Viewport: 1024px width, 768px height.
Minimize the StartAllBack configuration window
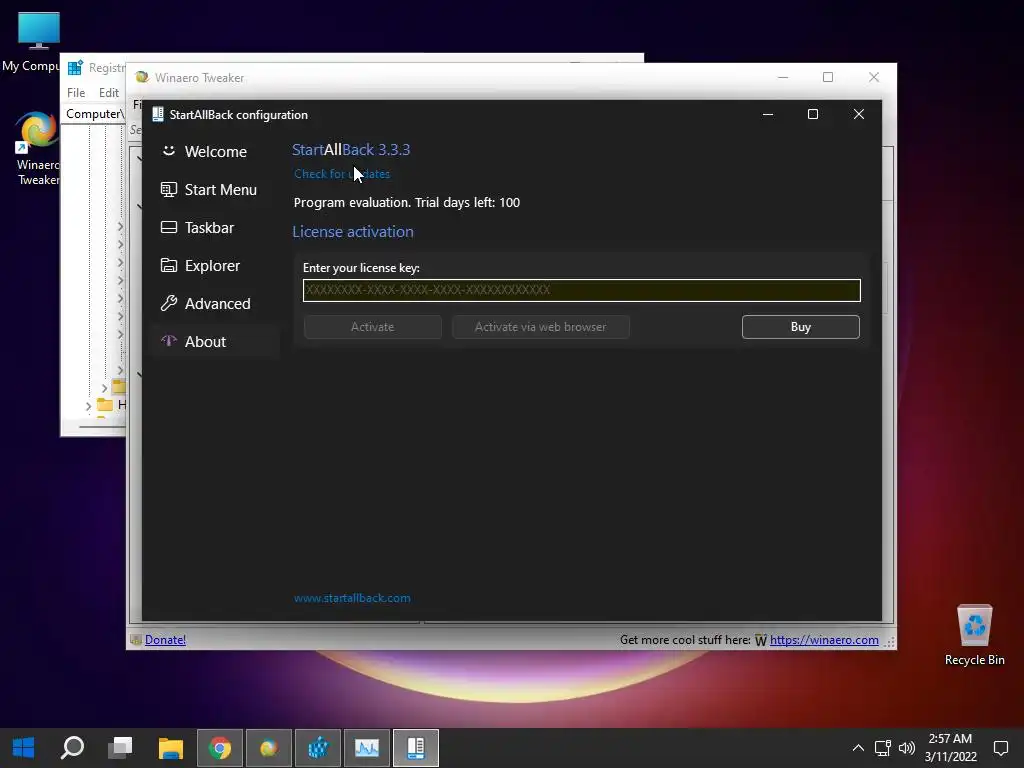pos(768,114)
